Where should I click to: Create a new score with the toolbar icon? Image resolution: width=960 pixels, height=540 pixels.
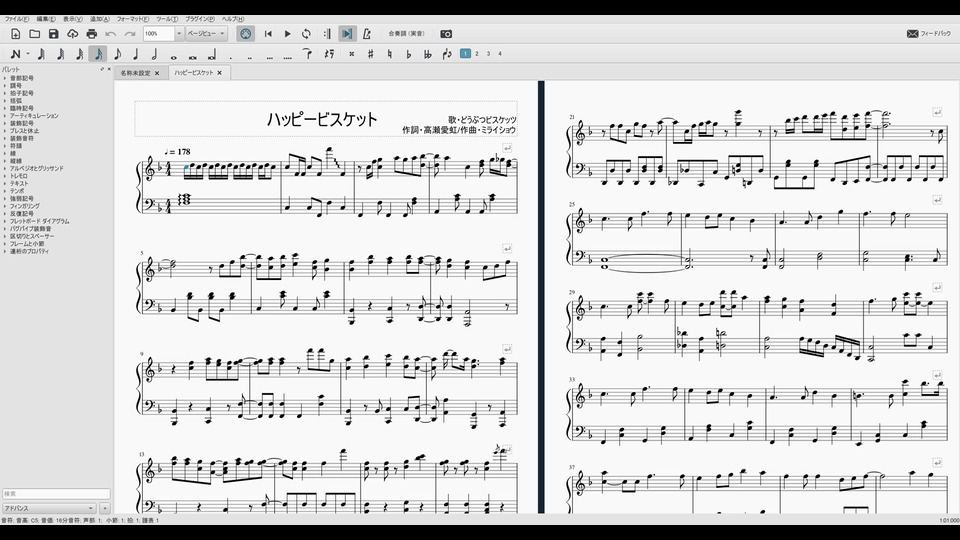16,34
